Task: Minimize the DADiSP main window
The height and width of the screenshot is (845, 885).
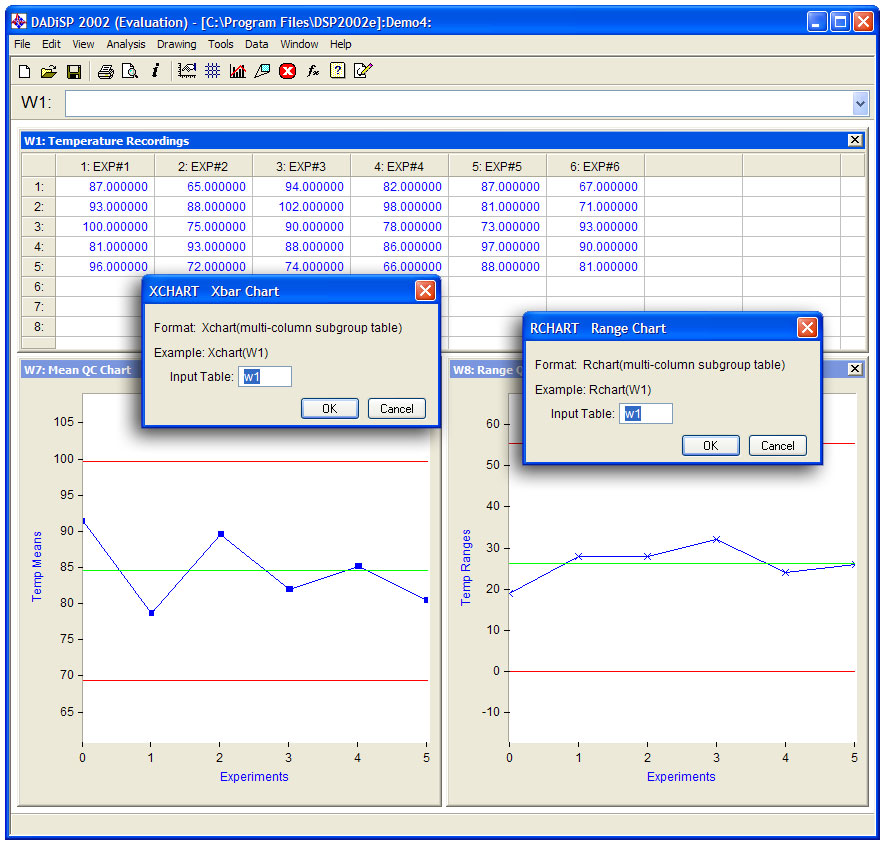Action: point(817,22)
